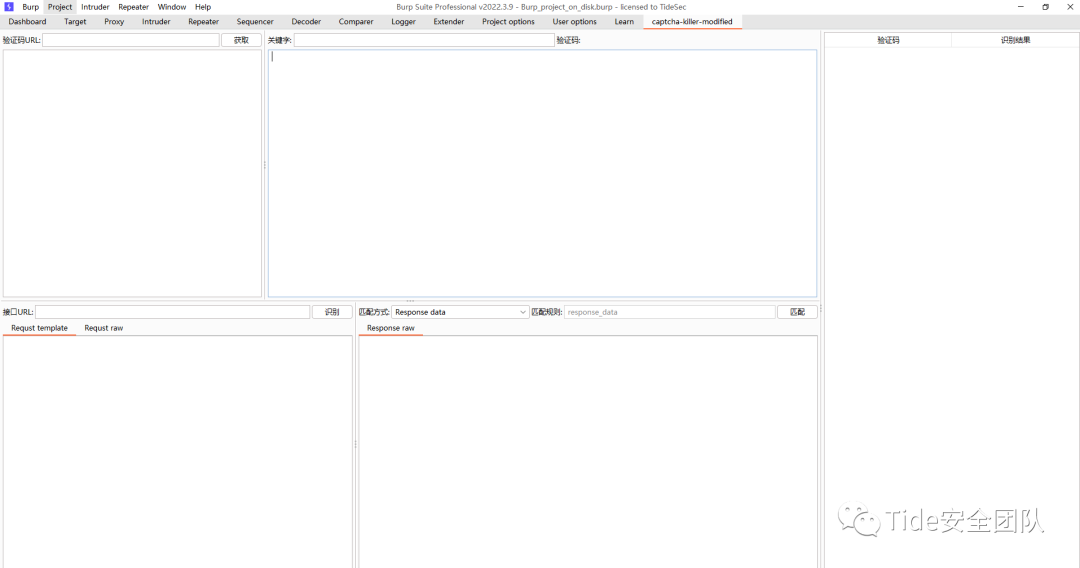
Task: Select the Requst template tab
Action: tap(39, 328)
